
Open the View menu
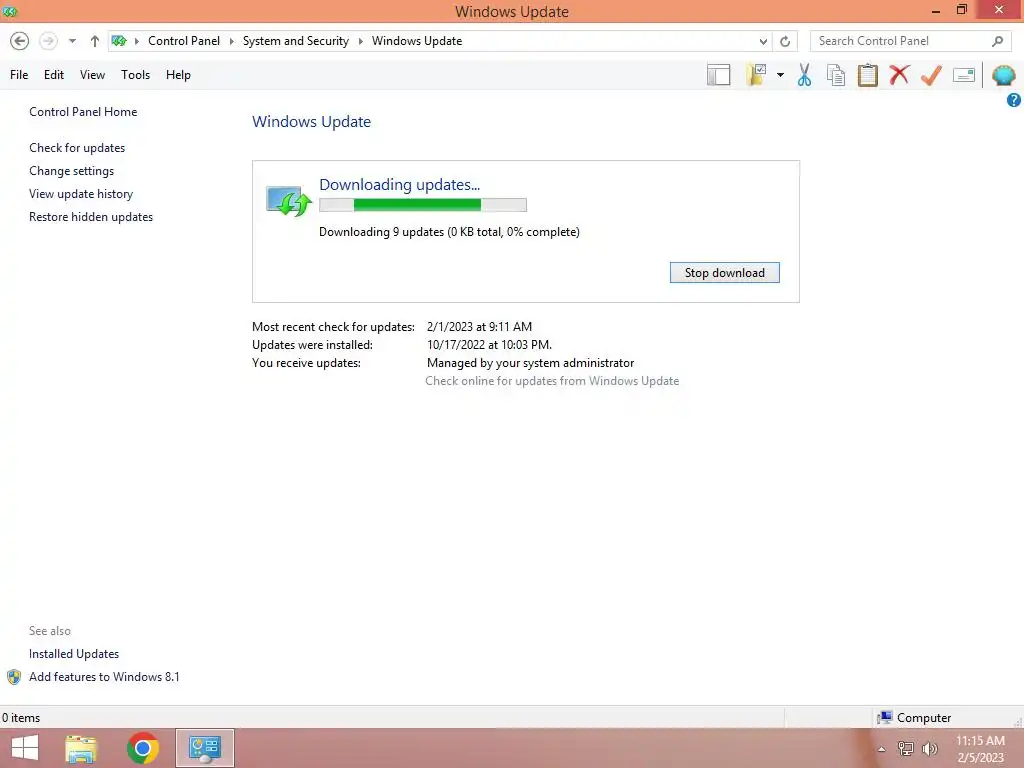92,75
